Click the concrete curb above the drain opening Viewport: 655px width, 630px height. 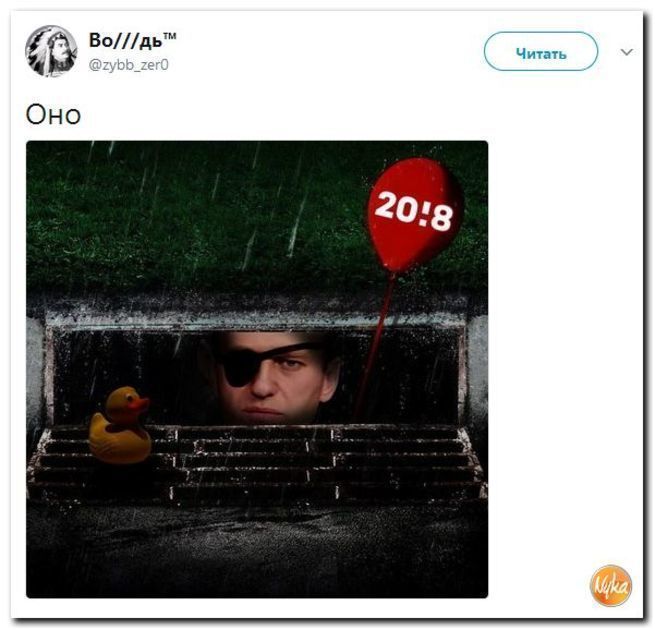pos(255,313)
